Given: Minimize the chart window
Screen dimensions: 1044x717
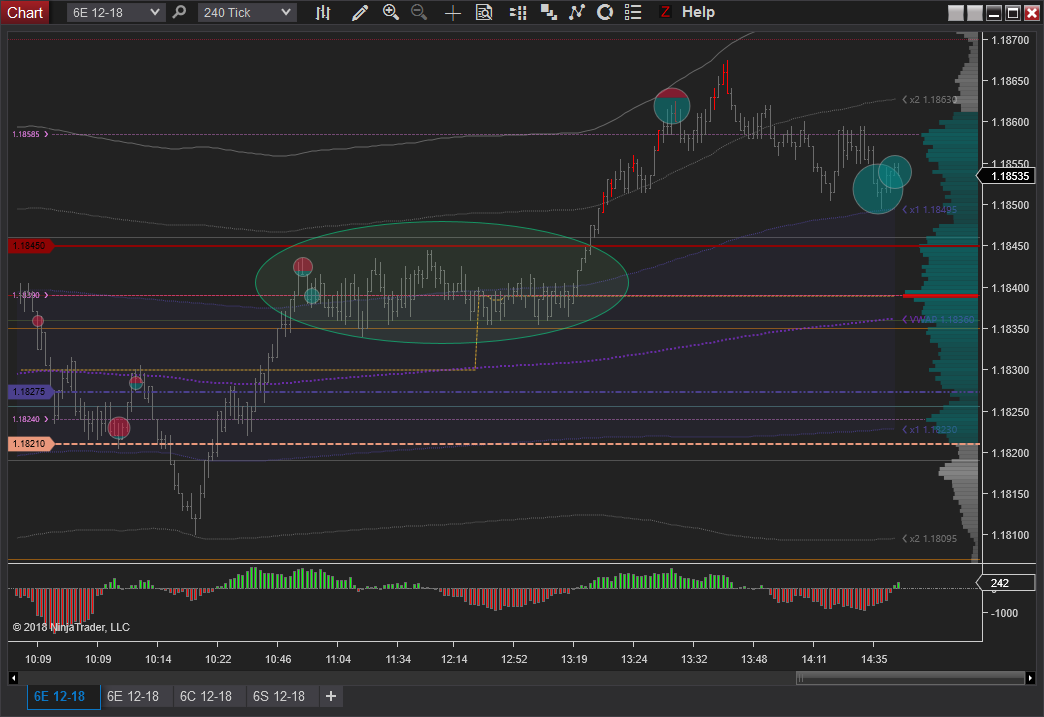Looking at the screenshot, I should click(x=994, y=13).
